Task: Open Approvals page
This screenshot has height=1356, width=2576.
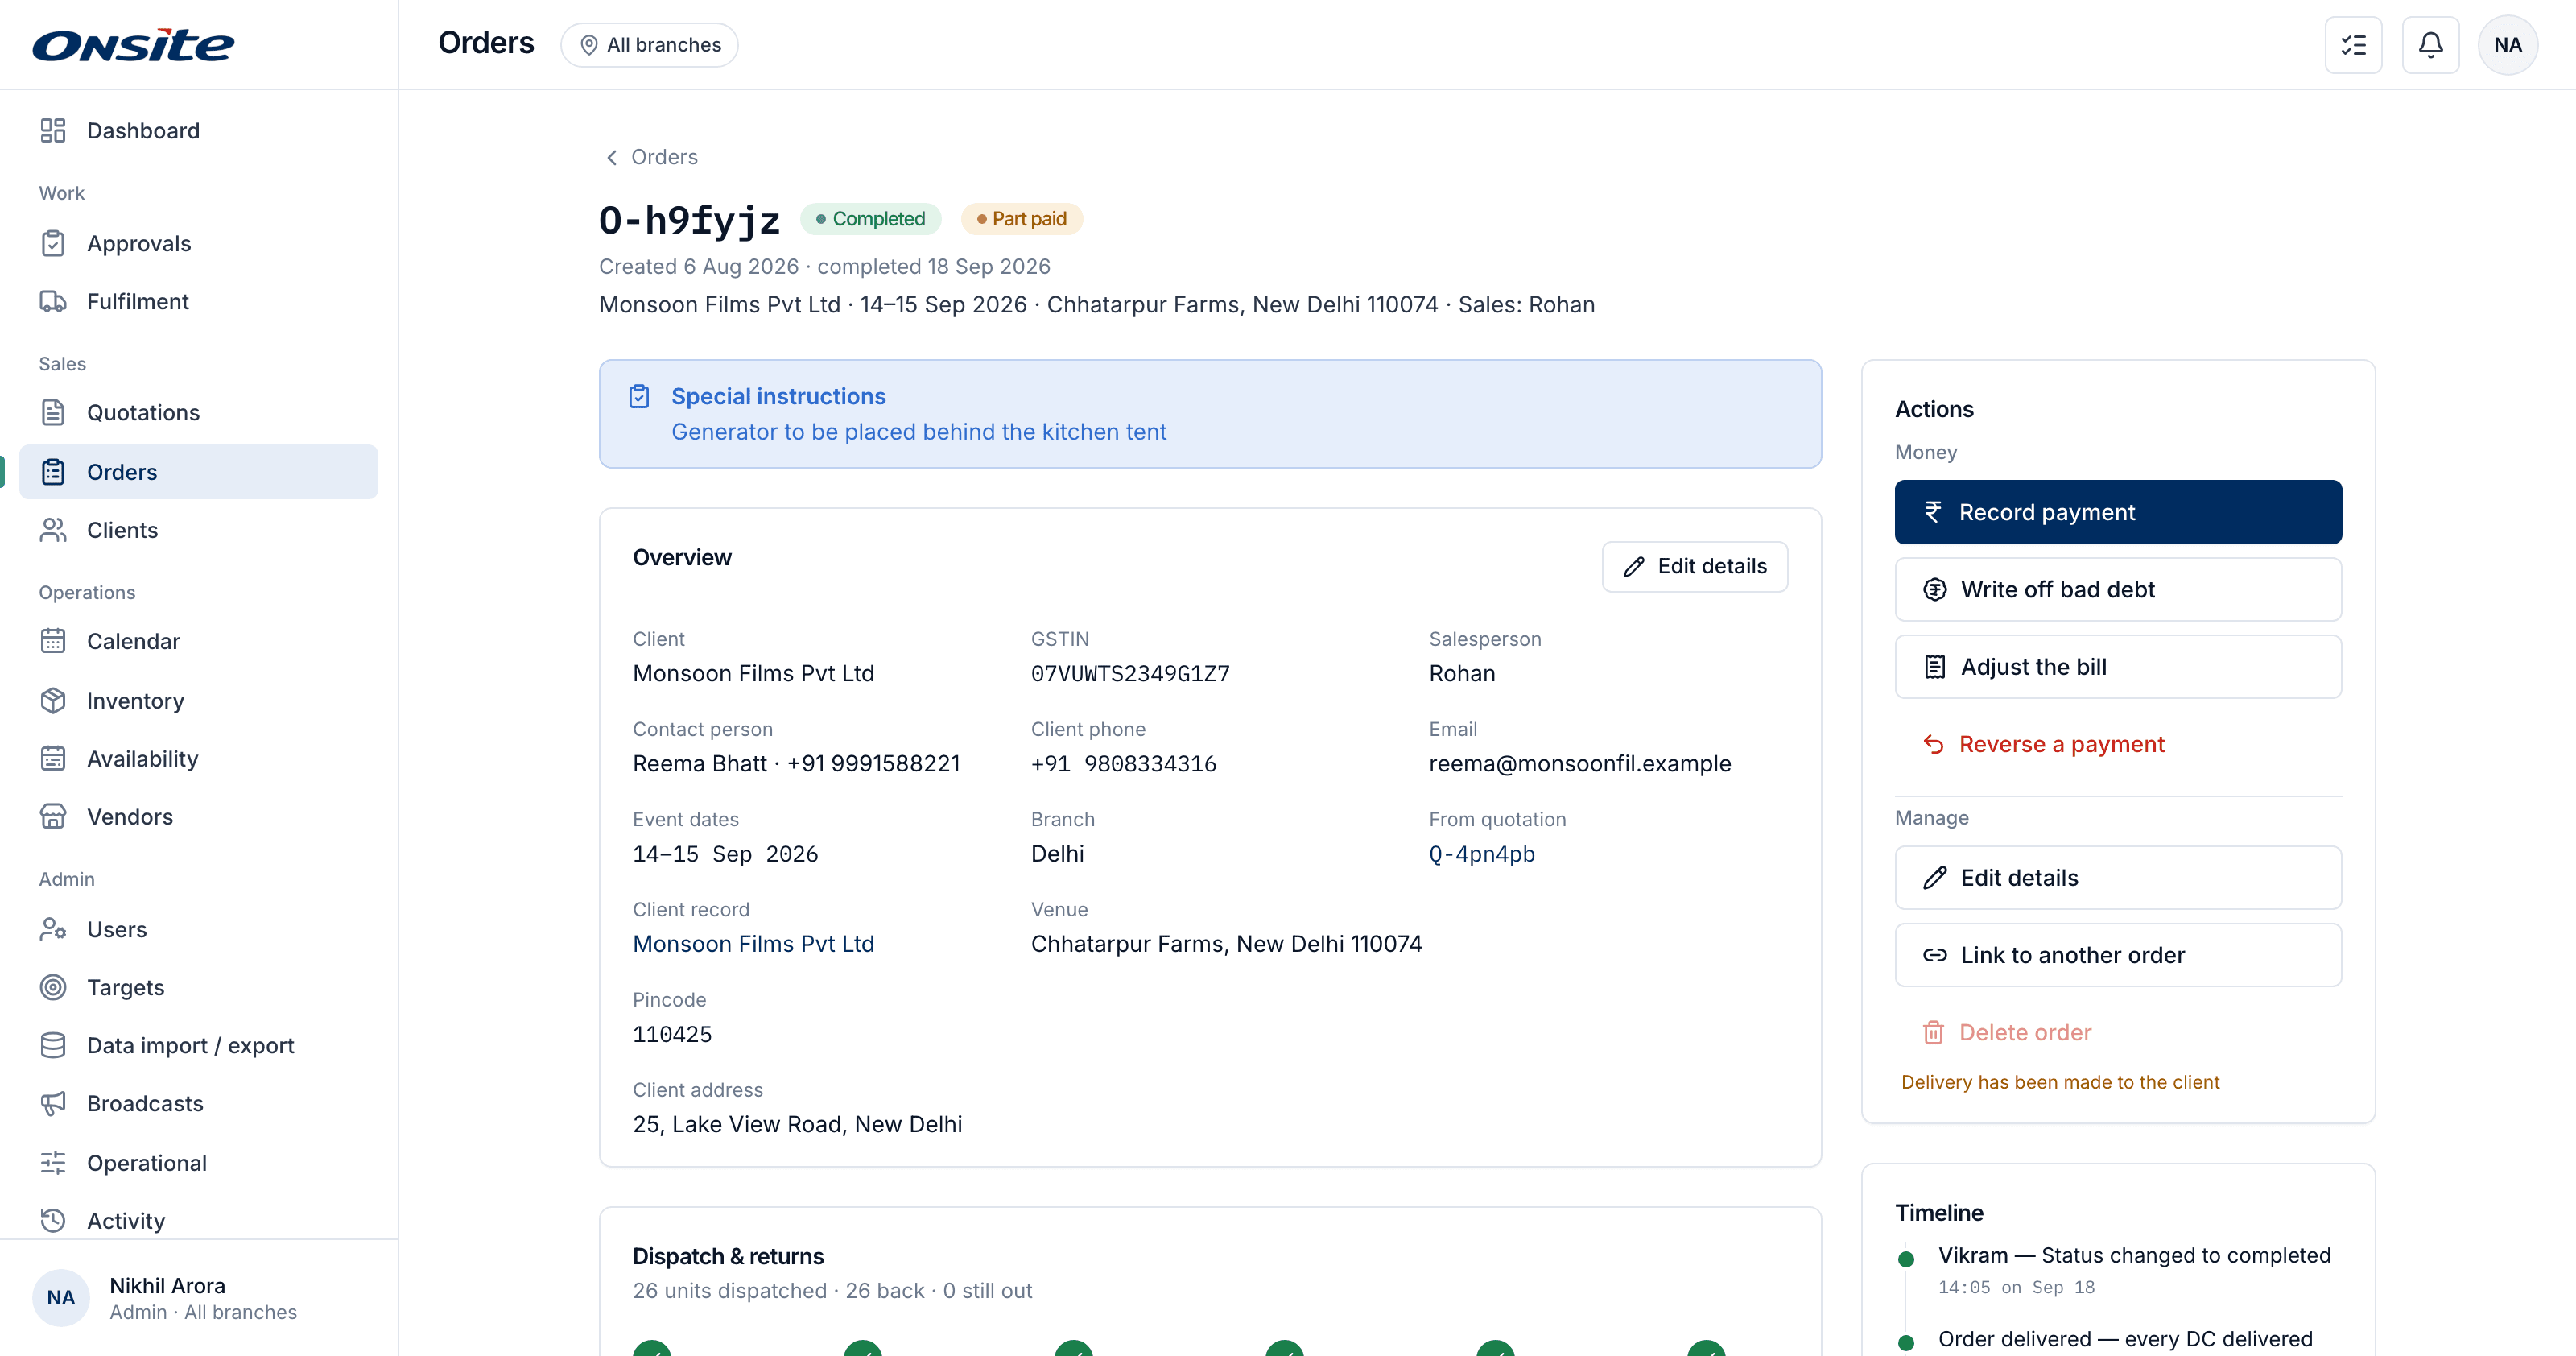Action: coord(198,243)
